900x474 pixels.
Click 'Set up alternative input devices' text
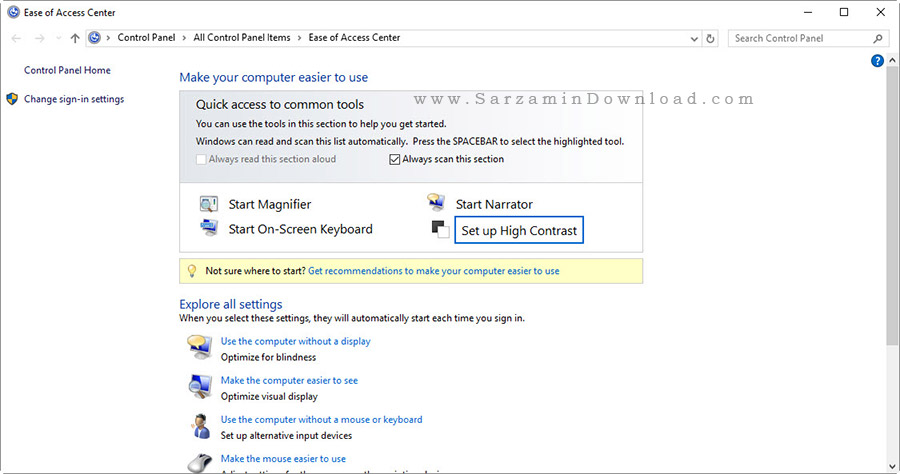286,436
